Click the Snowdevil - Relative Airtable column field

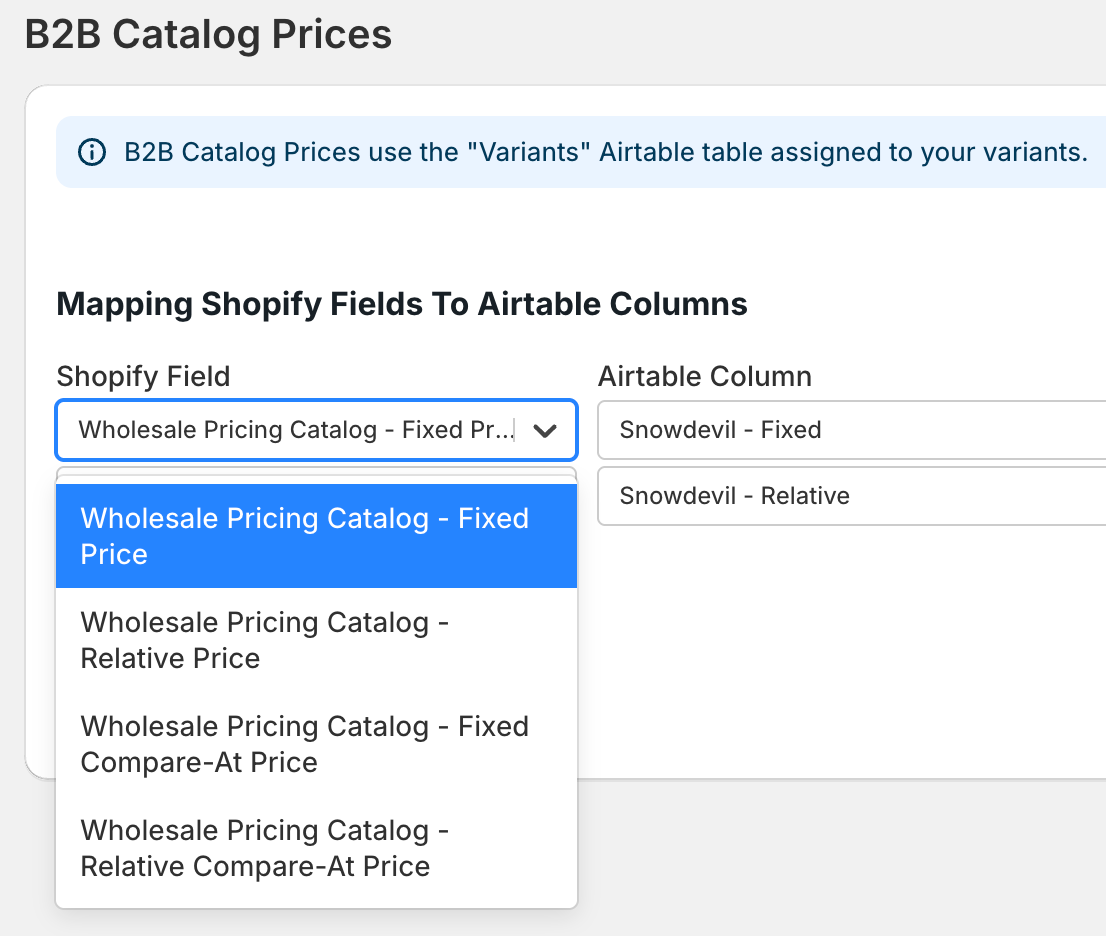coord(850,496)
